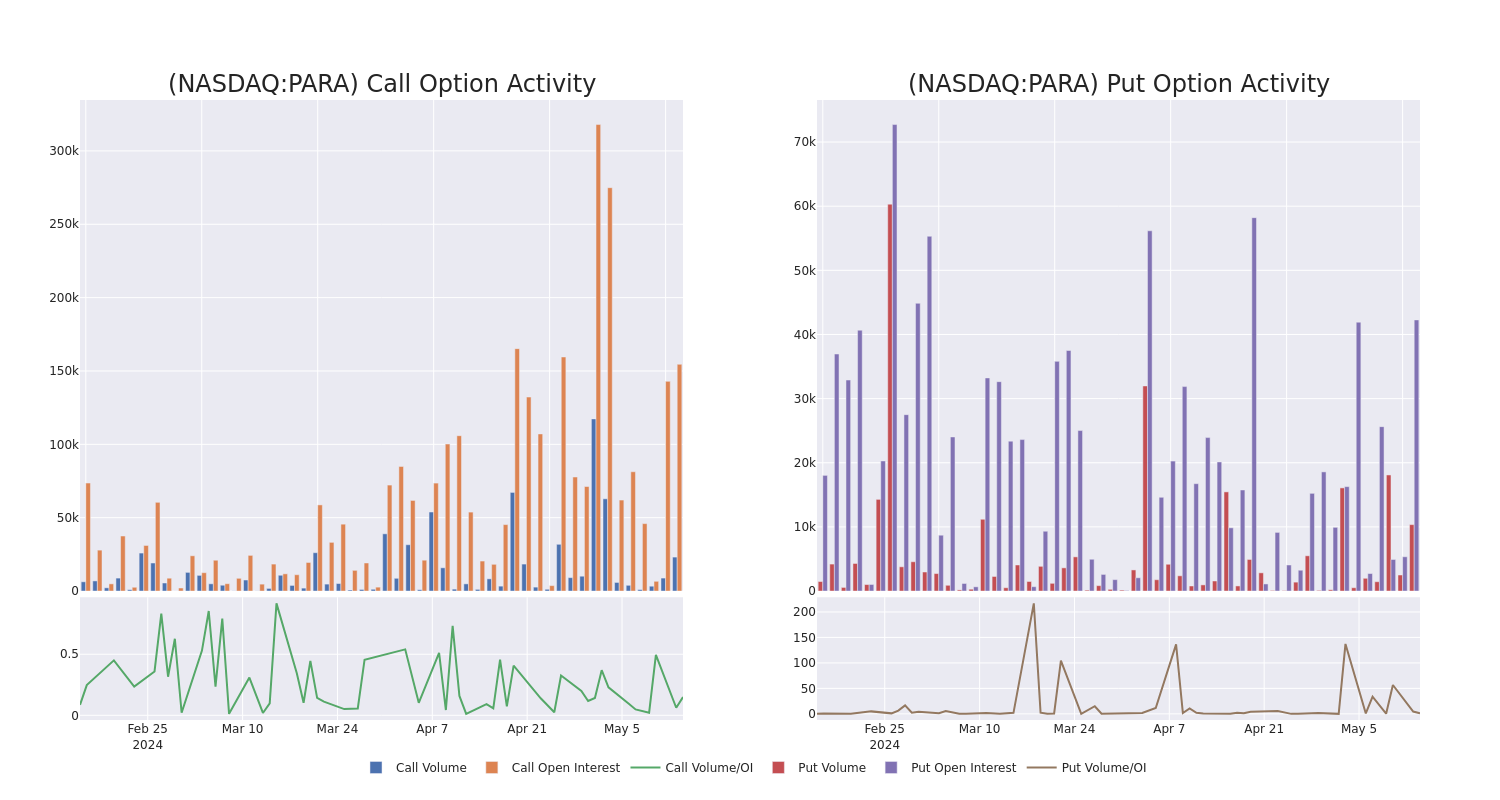Click the May 5 date under call chart

[622, 729]
